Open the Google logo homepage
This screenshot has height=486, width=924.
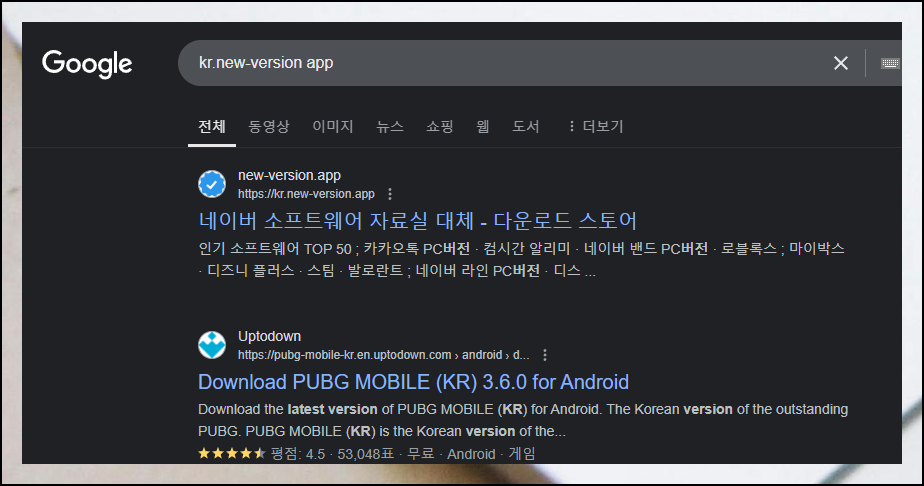tap(87, 64)
